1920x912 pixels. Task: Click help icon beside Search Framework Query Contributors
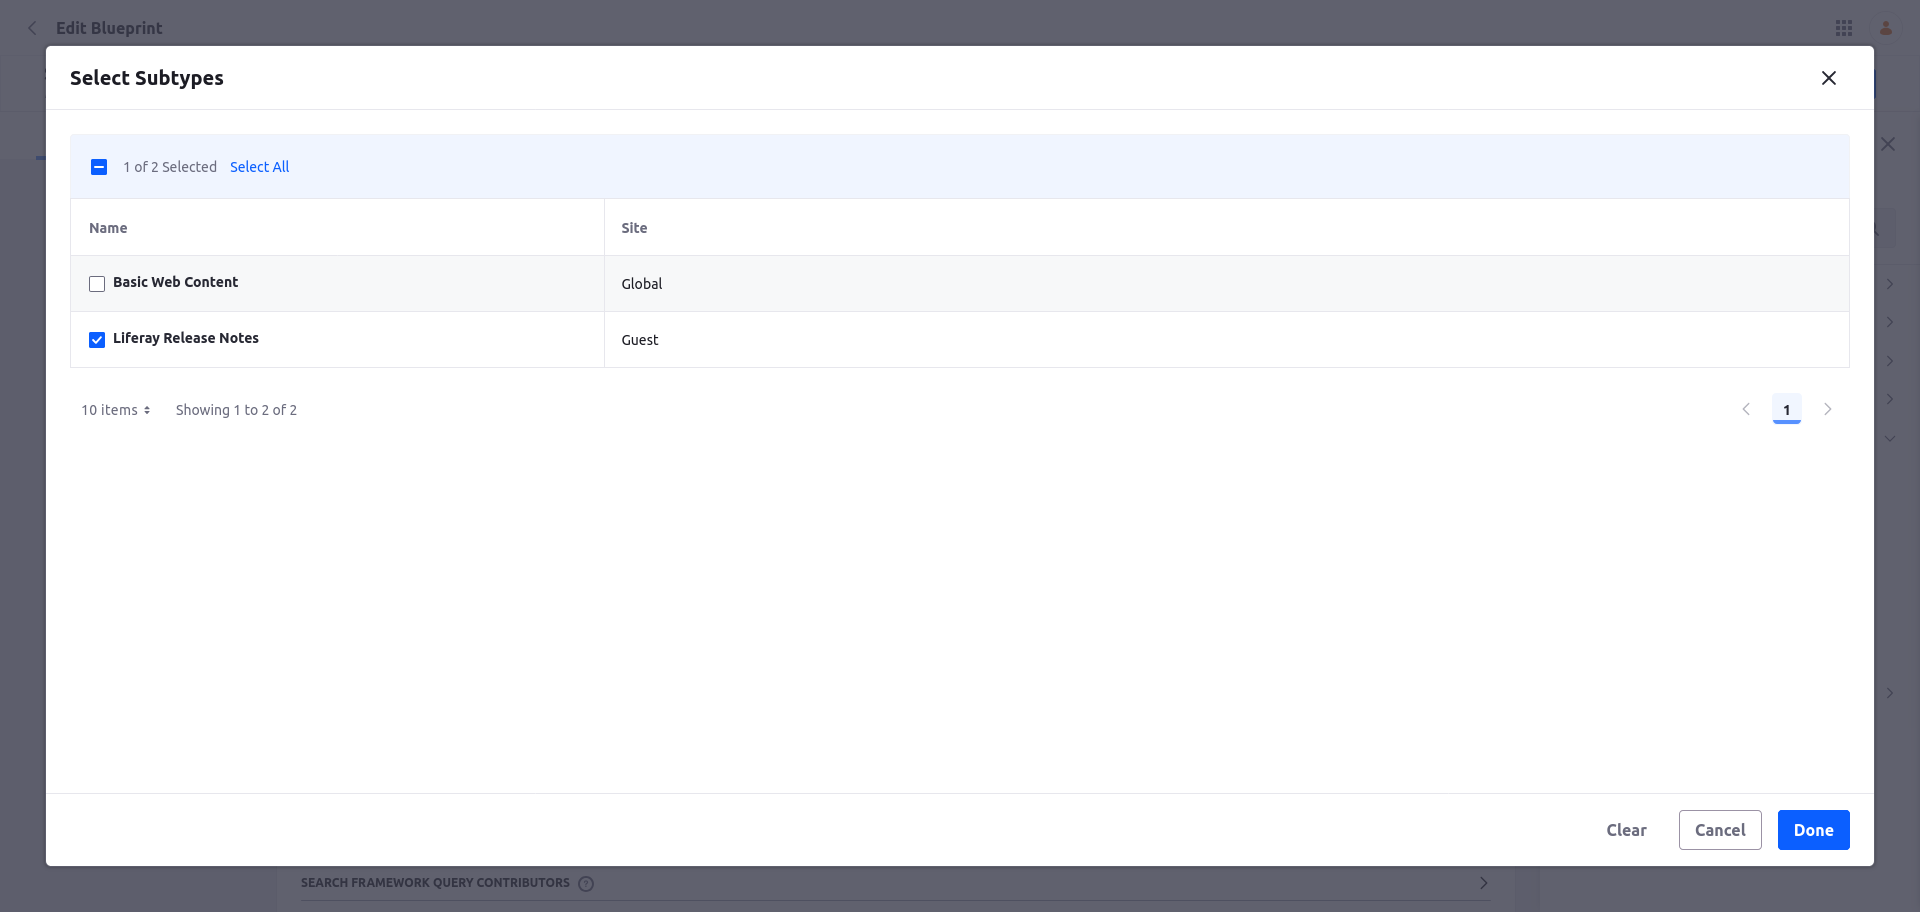click(586, 884)
